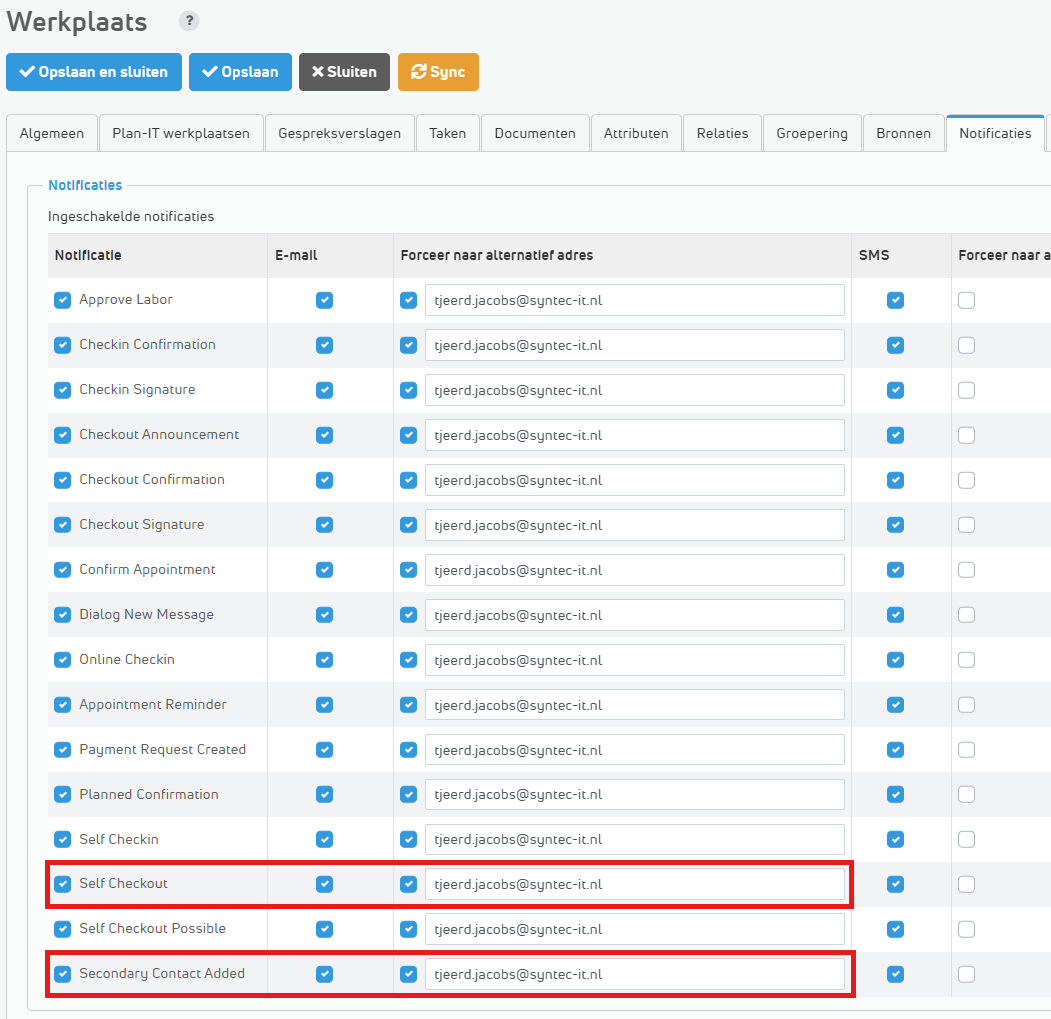Enable SMS force checkbox for Confirm Appointment
Image resolution: width=1051 pixels, height=1019 pixels.
click(966, 570)
